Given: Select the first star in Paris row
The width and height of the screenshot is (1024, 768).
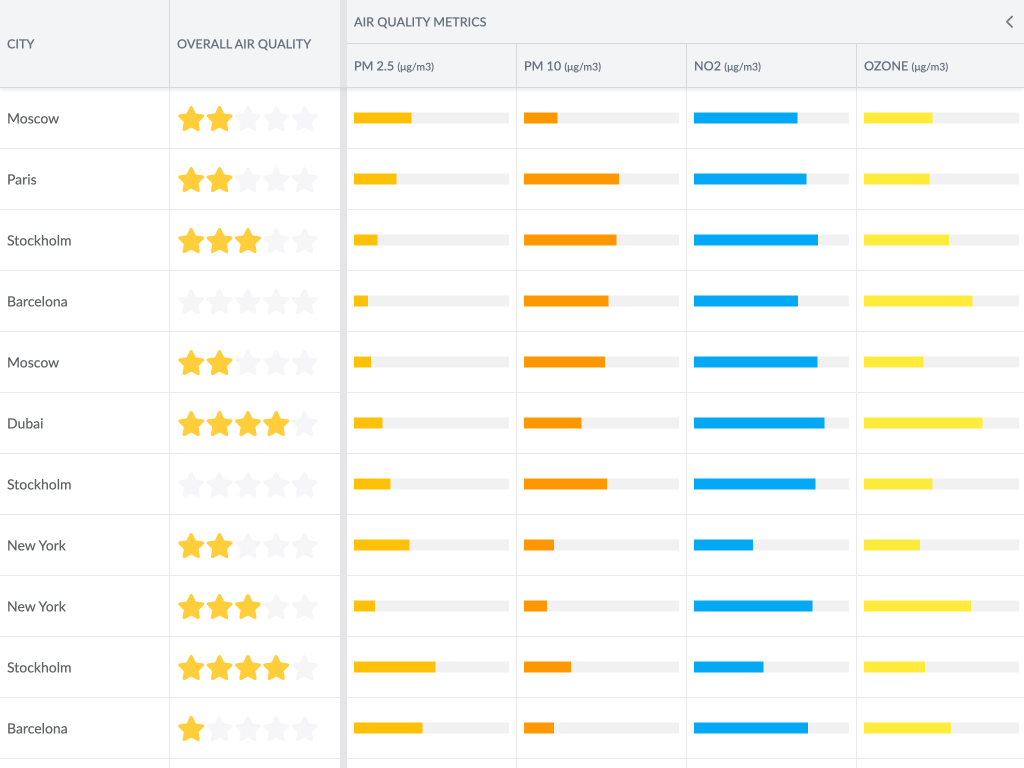Looking at the screenshot, I should coord(191,180).
